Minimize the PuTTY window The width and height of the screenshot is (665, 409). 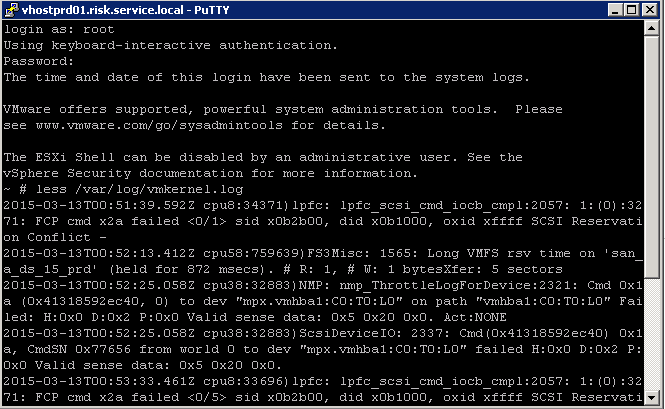[x=615, y=10]
